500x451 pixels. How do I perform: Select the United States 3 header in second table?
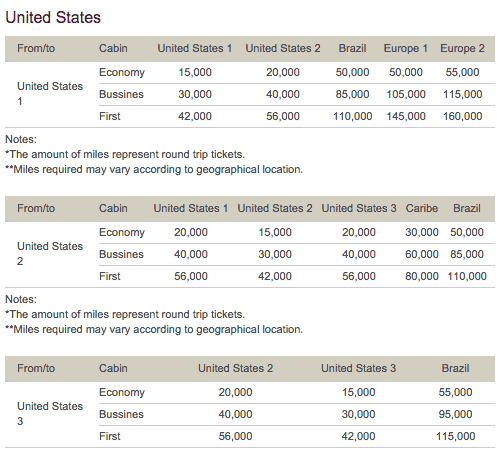click(x=359, y=208)
